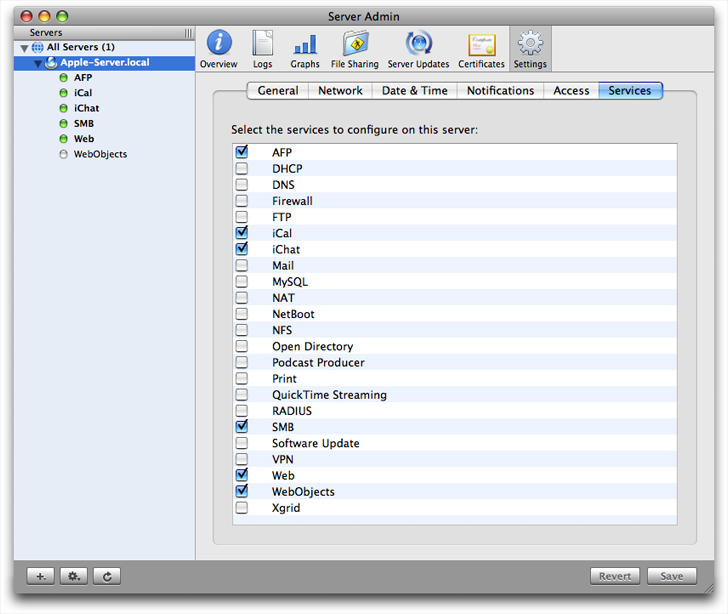Enable the DHCP service checkbox
The width and height of the screenshot is (728, 614).
(x=242, y=169)
